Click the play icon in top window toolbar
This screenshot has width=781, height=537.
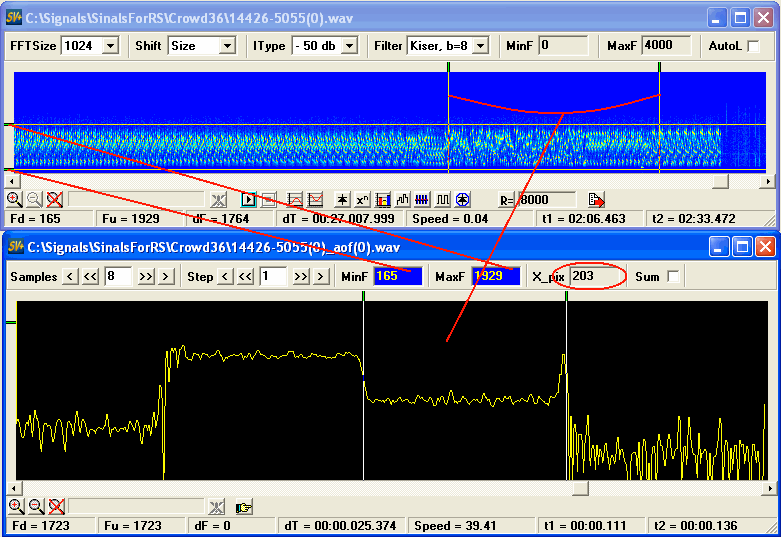pyautogui.click(x=249, y=199)
